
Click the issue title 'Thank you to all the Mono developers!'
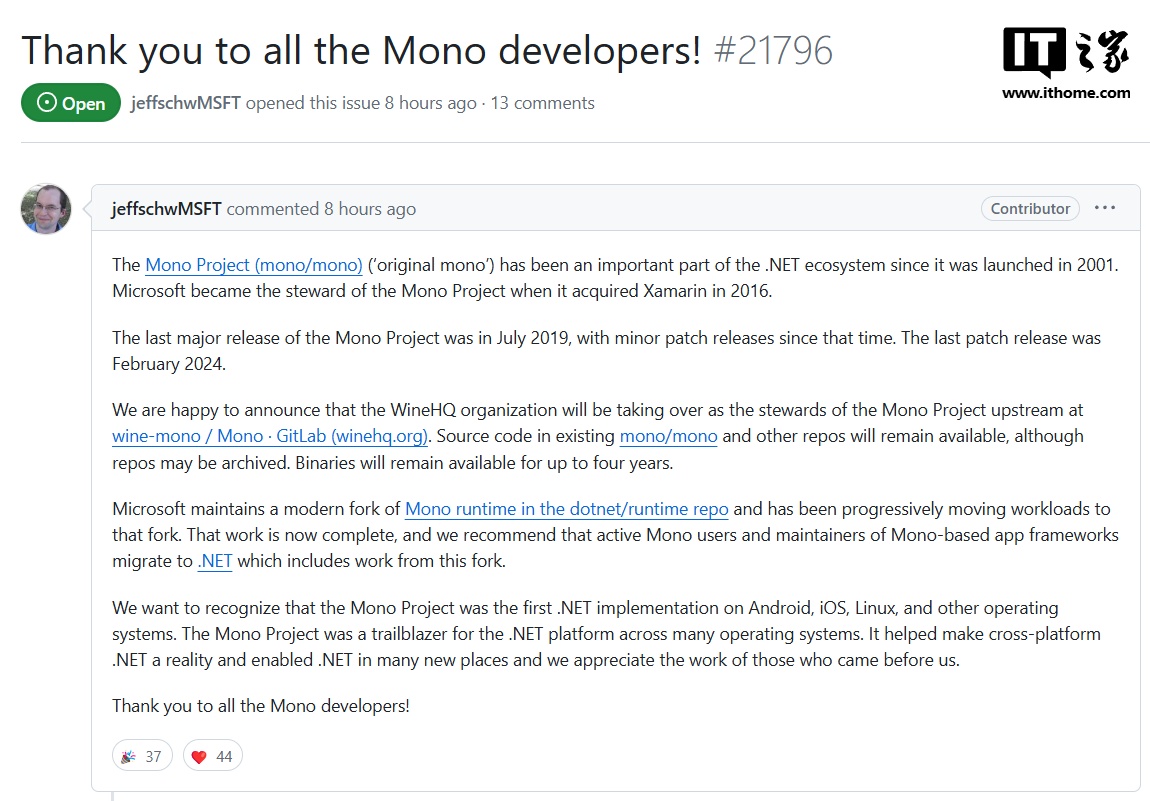click(x=361, y=50)
